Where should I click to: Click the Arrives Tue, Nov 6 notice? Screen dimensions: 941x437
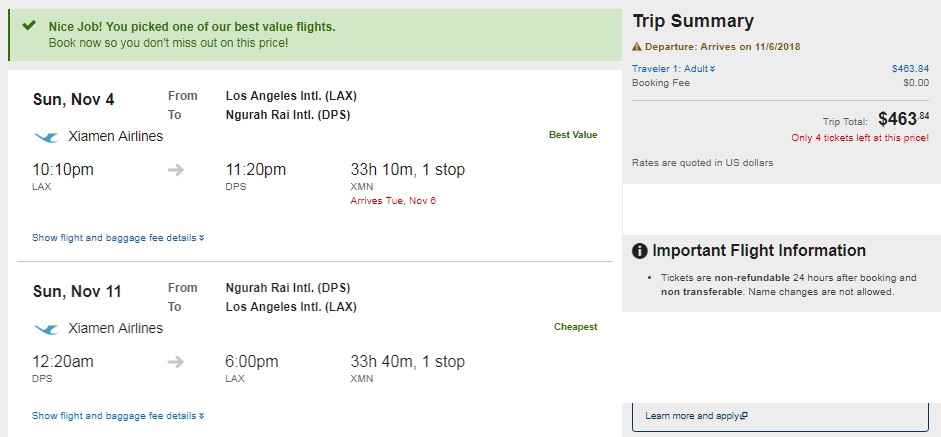(393, 200)
